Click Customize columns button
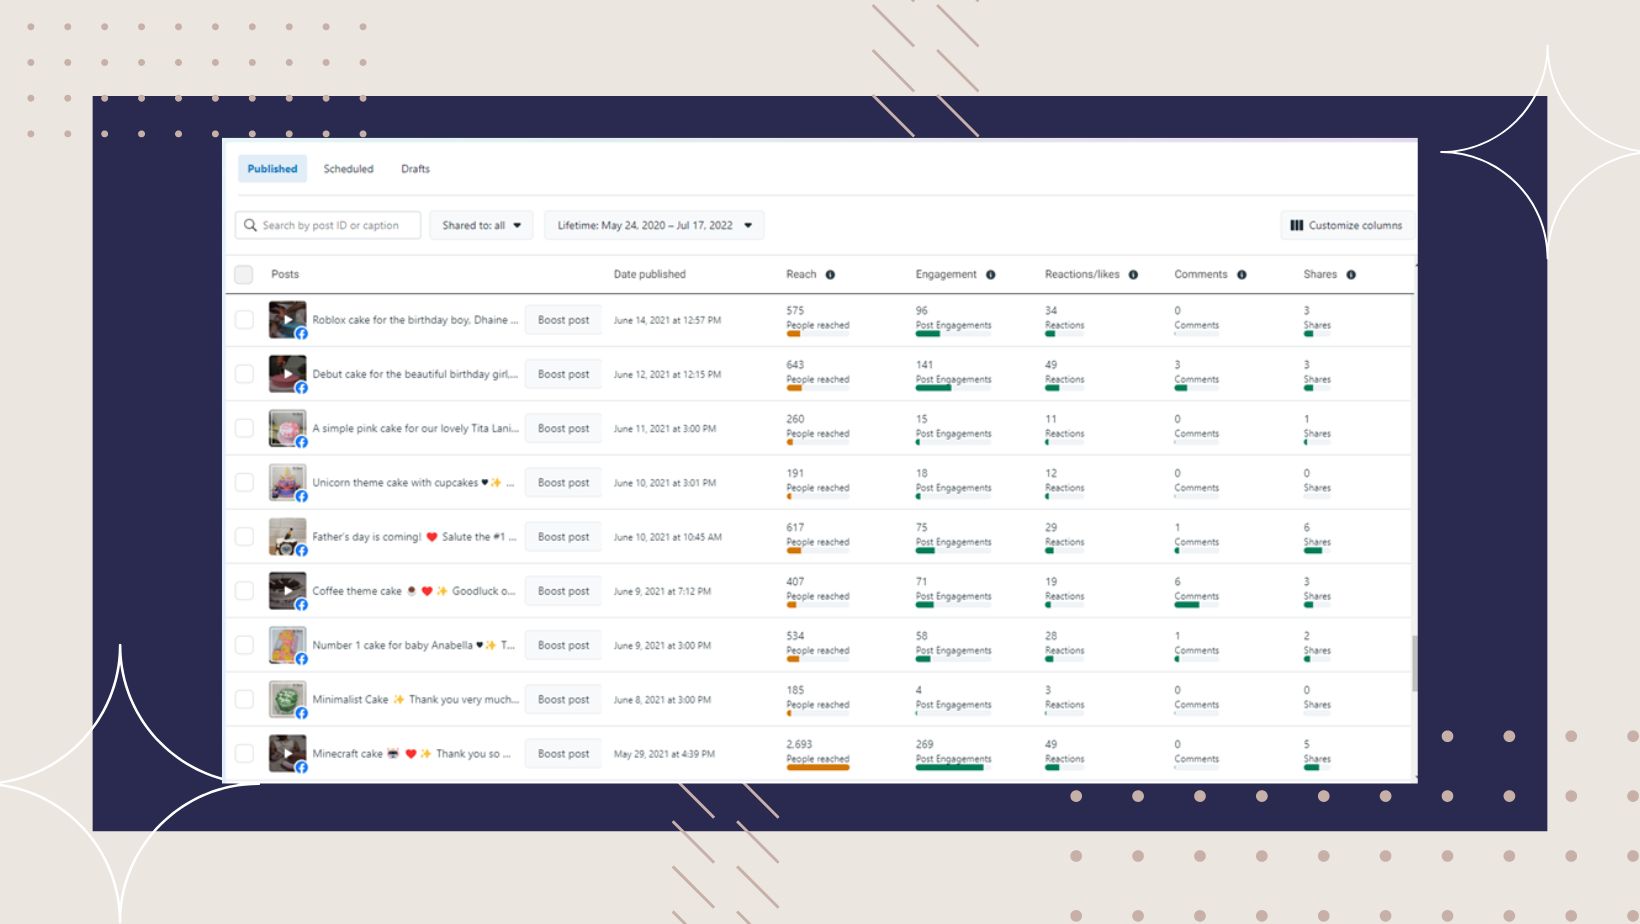This screenshot has height=924, width=1640. [x=1347, y=225]
